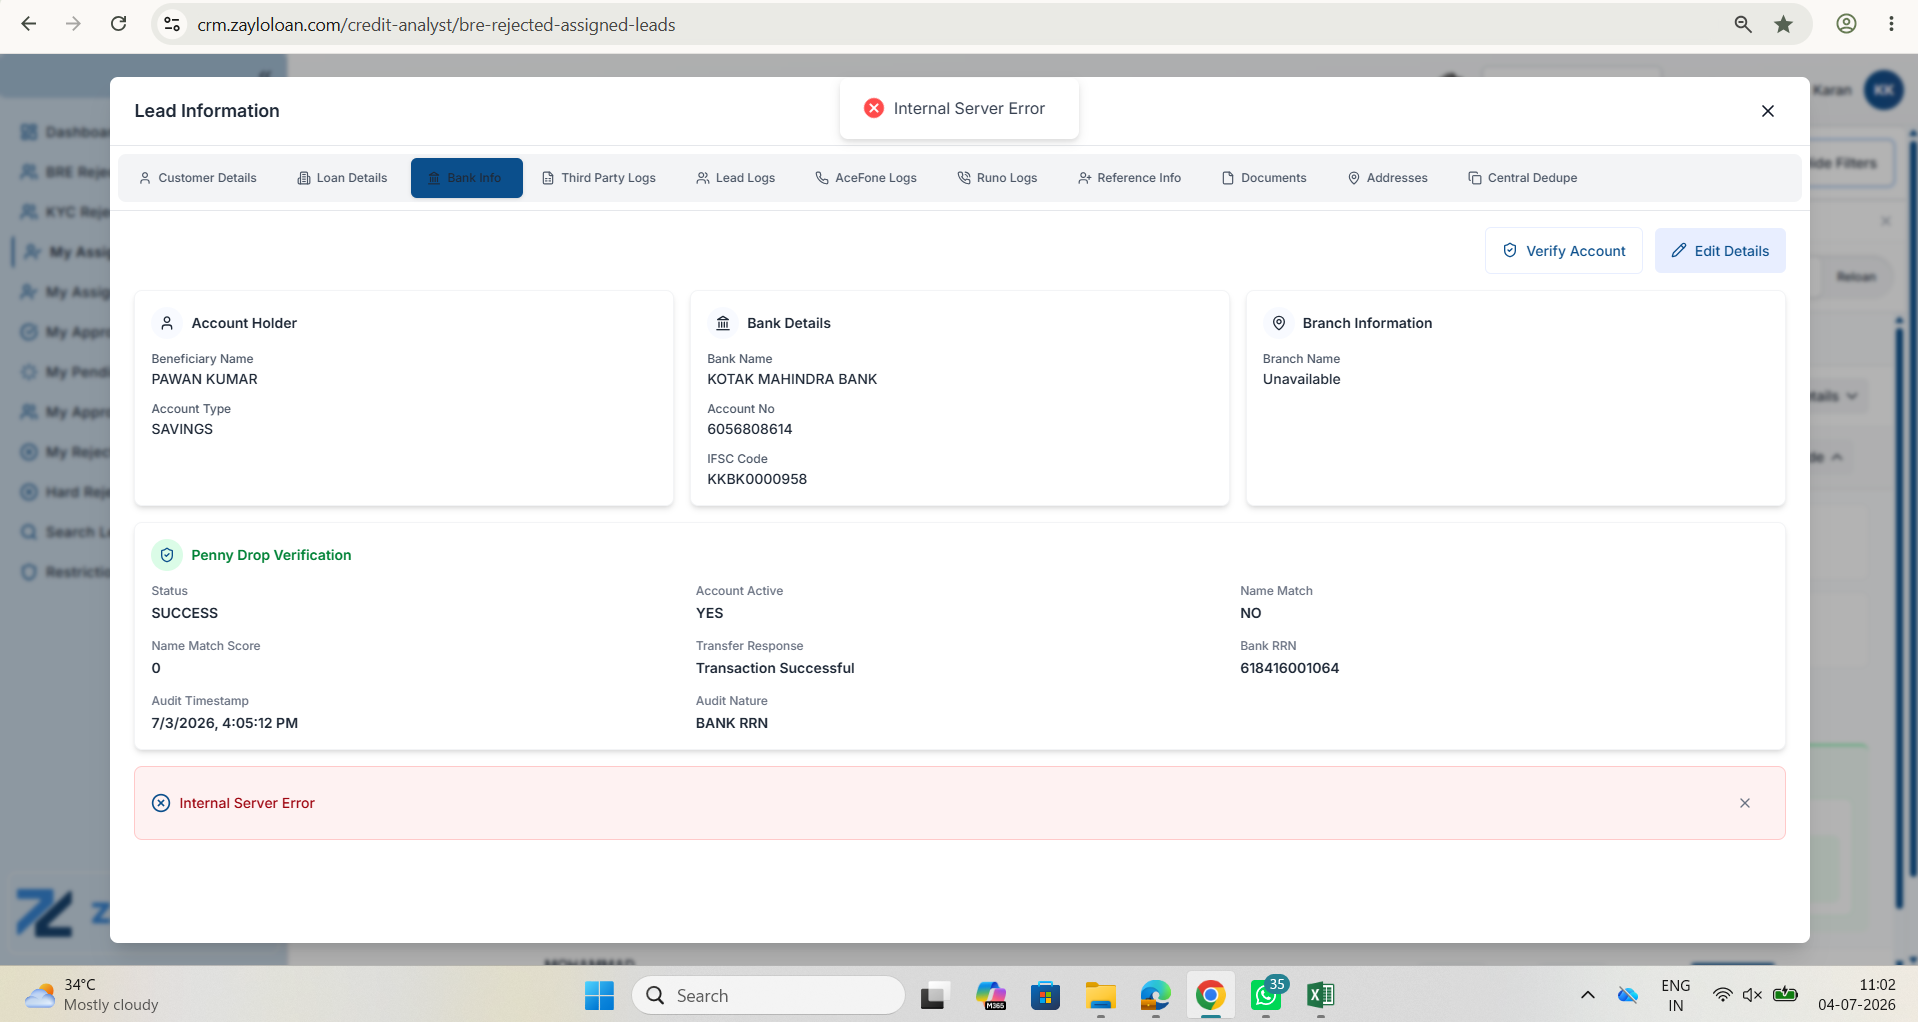Go to the Documents tab
Viewport: 1918px width, 1022px height.
point(1264,178)
